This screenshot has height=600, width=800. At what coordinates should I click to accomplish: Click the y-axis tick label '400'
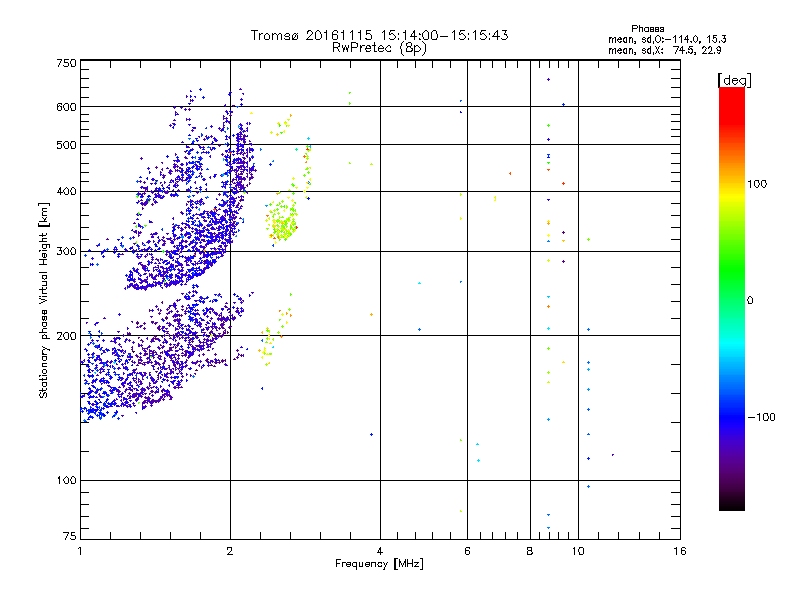pos(67,192)
